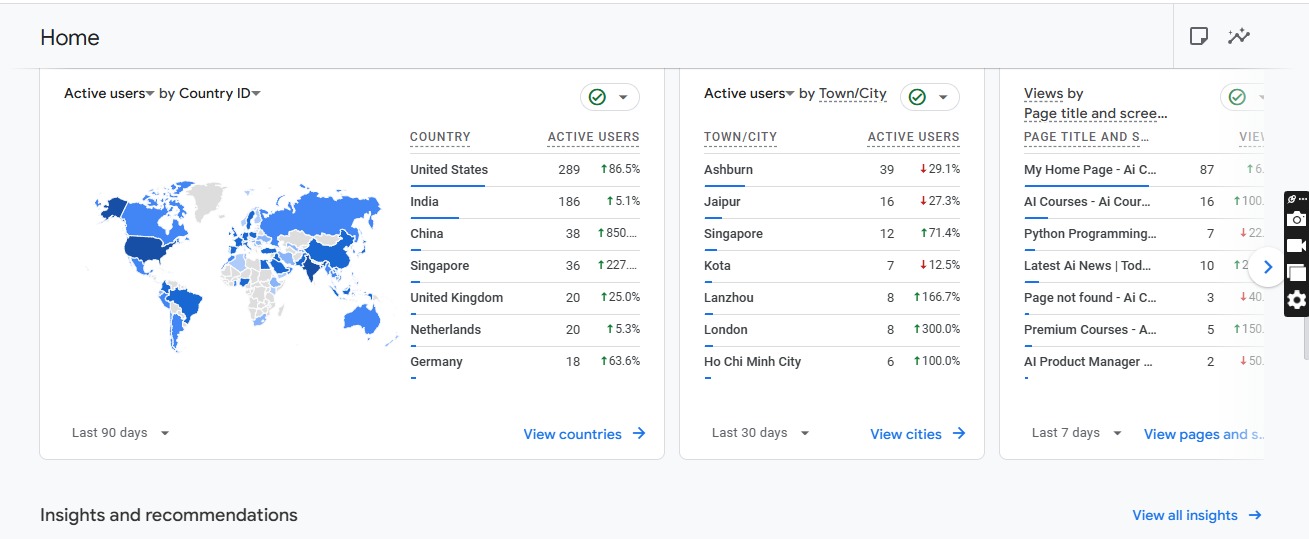This screenshot has height=539, width=1309.
Task: Click the overlapping windows capture icon
Action: (1296, 273)
